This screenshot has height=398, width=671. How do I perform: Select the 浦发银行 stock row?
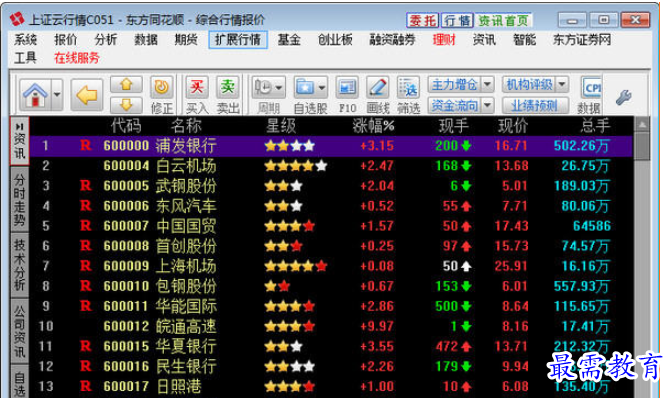point(331,146)
